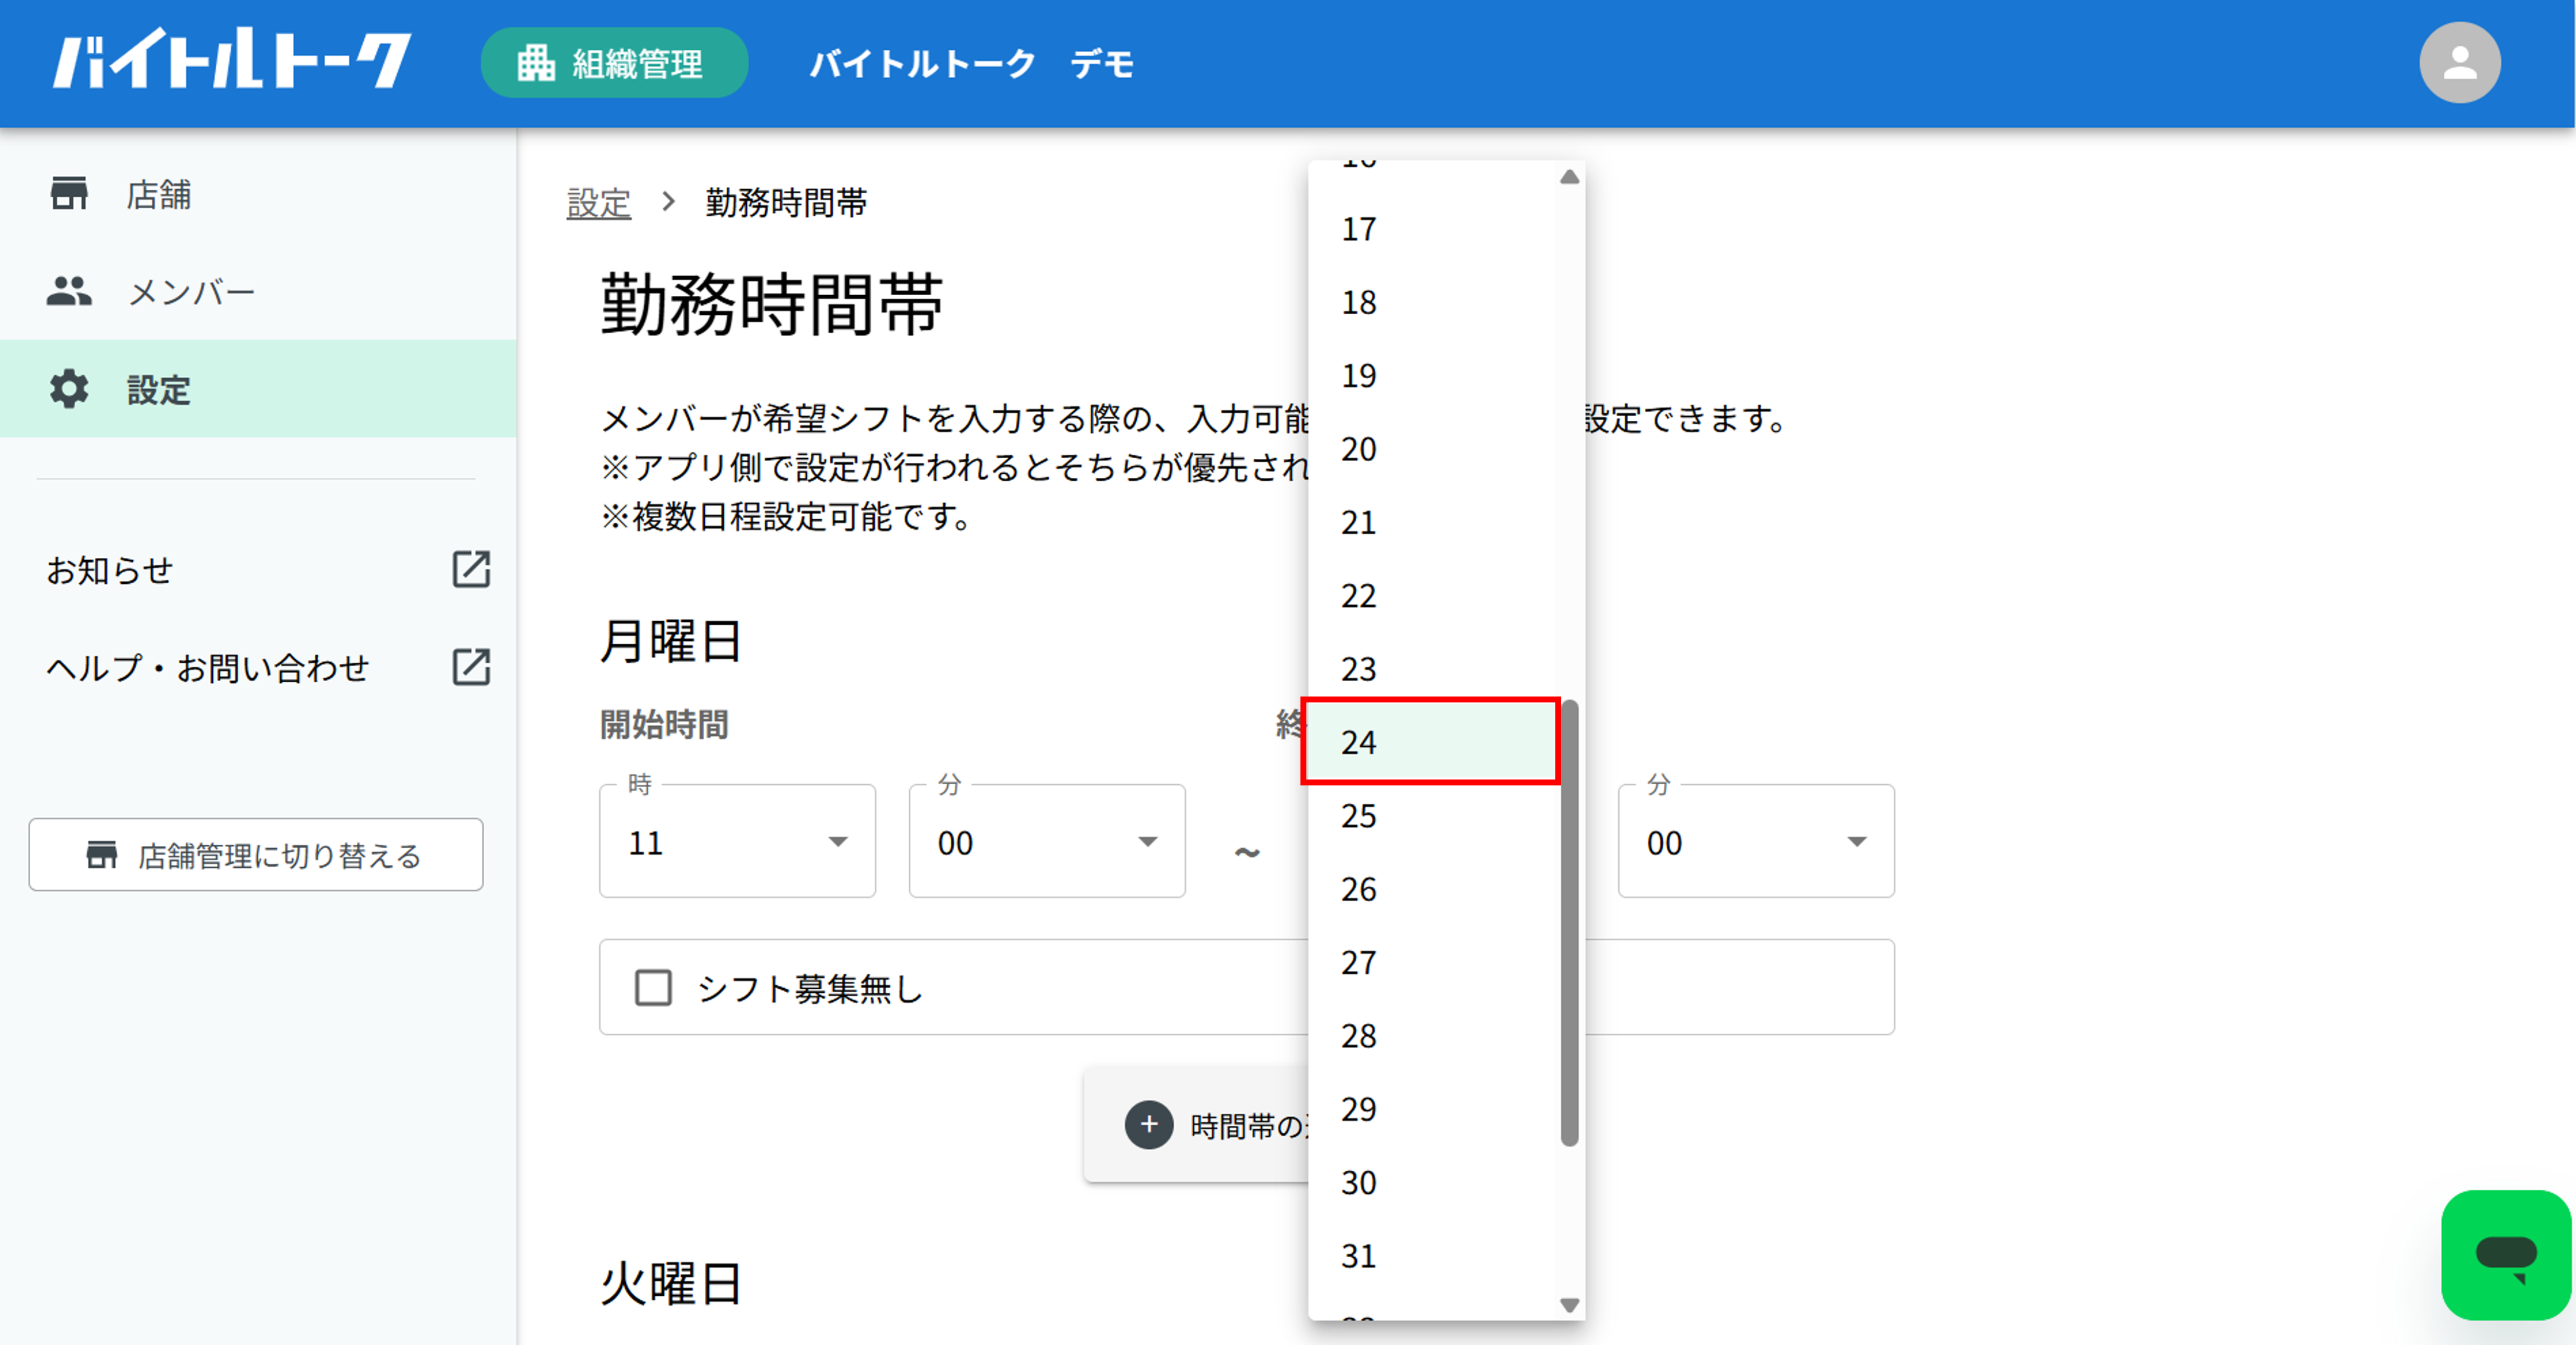Click the 開始時間 label
Image resolution: width=2576 pixels, height=1345 pixels.
tap(664, 724)
